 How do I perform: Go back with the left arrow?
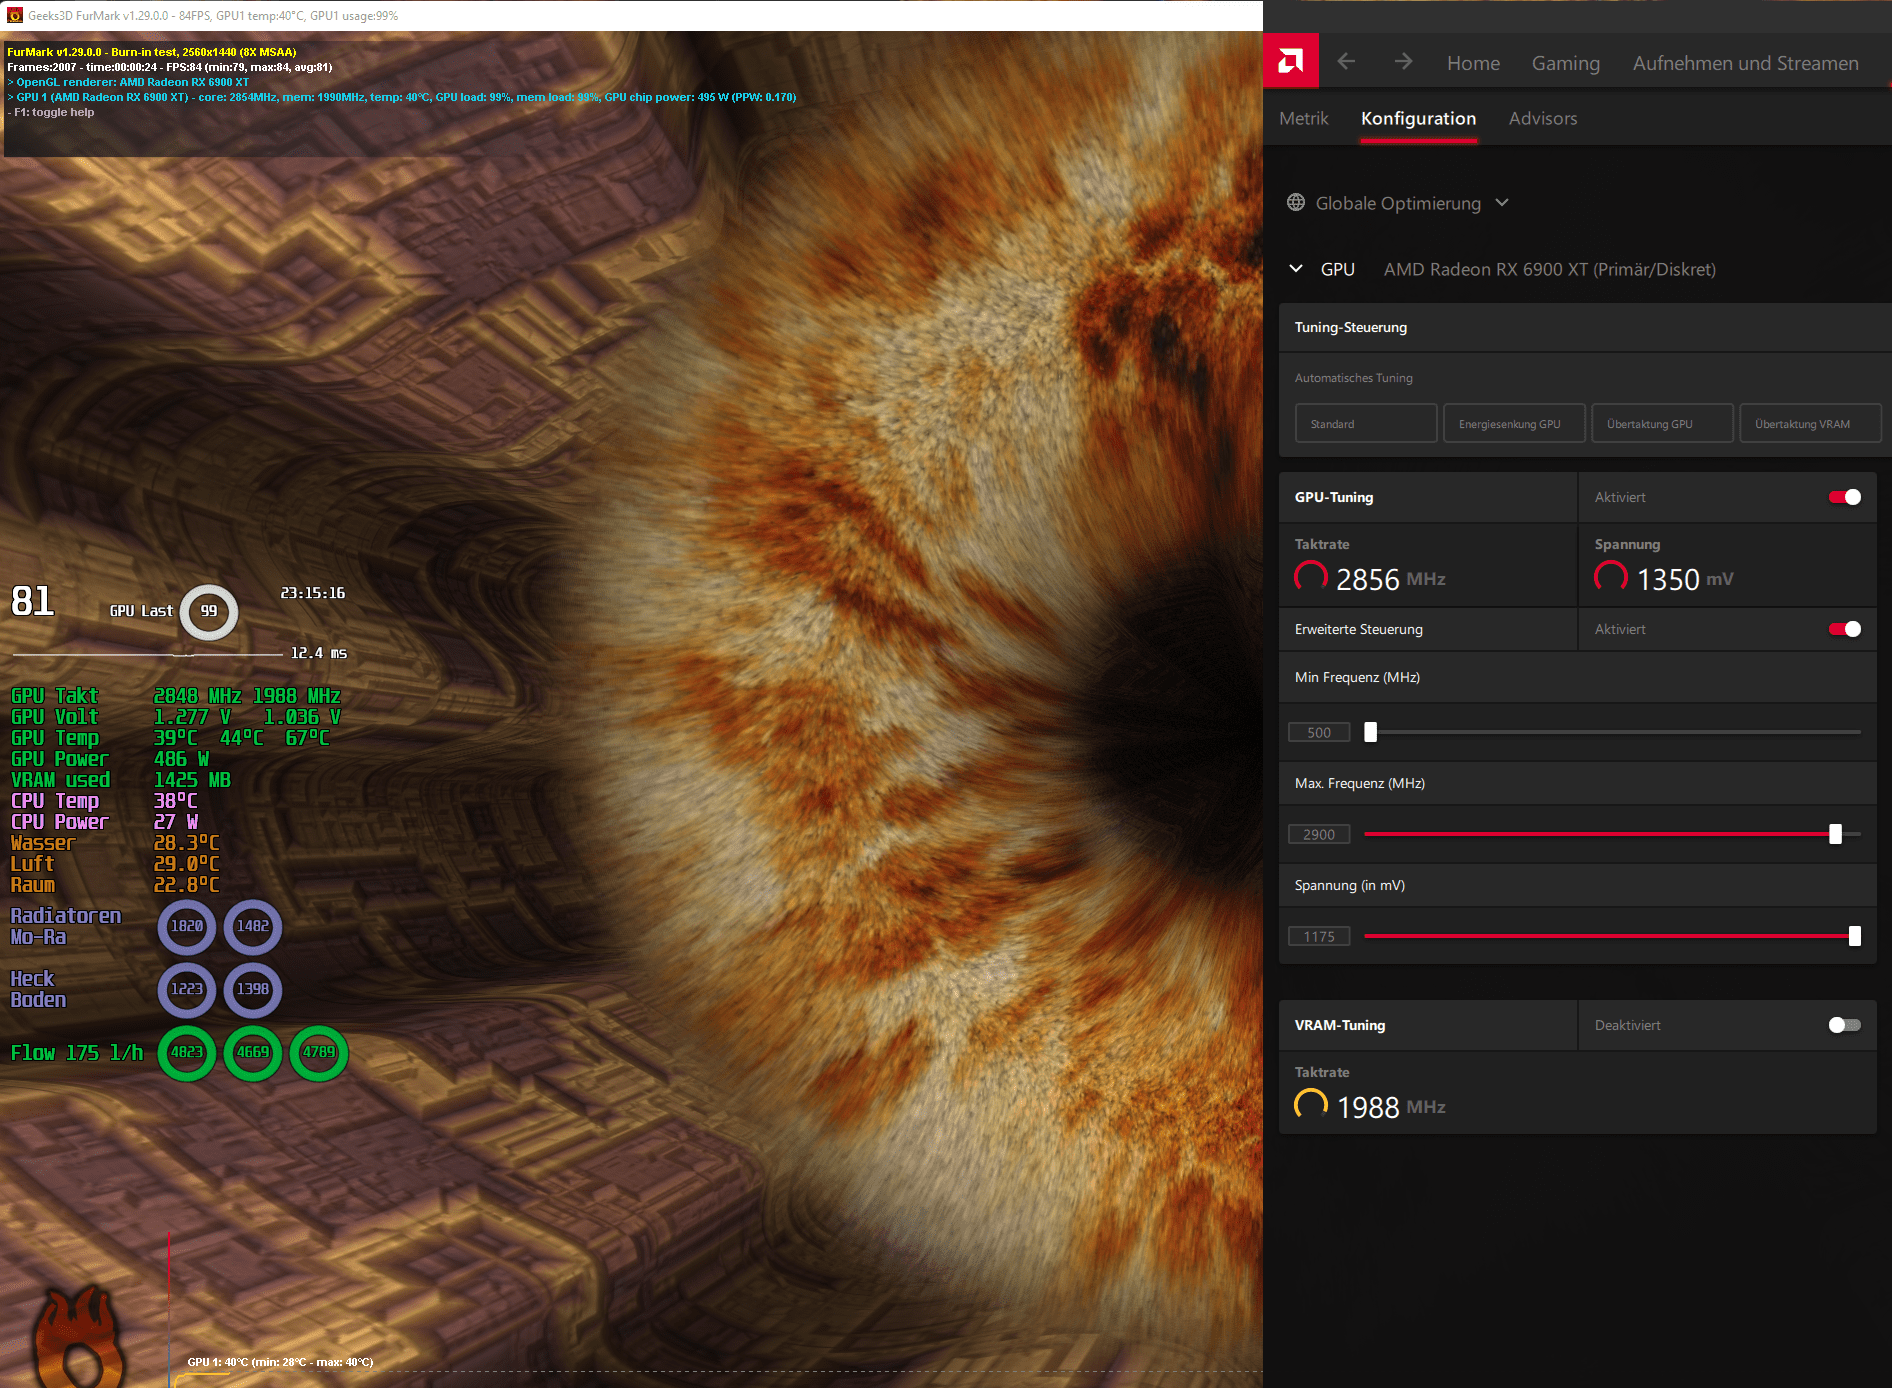coord(1346,62)
